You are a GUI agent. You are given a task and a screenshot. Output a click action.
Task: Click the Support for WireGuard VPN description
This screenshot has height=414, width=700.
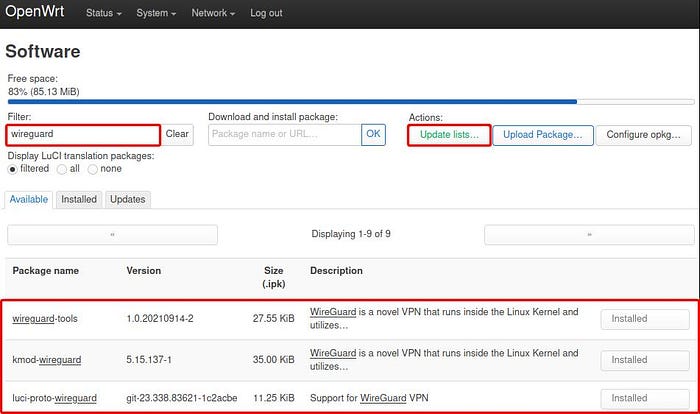pyautogui.click(x=369, y=398)
